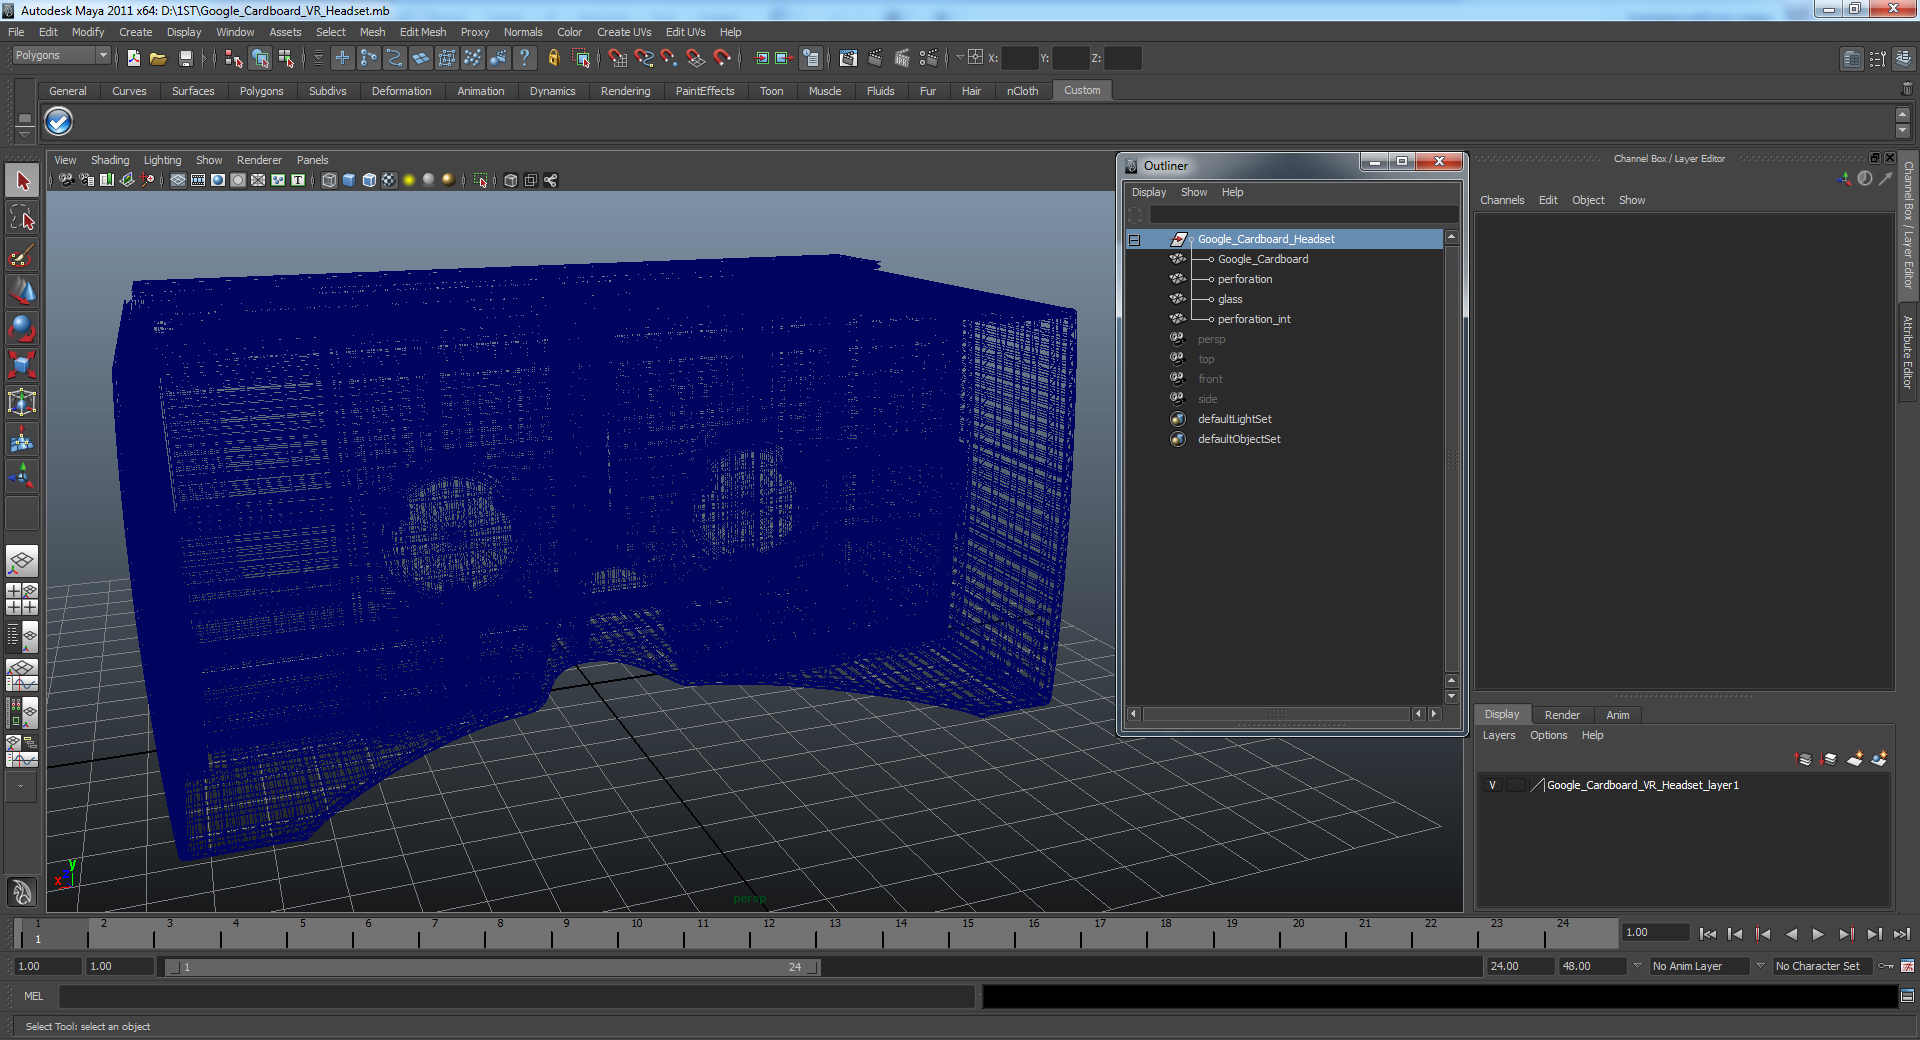Toggle use all lights in the viewport
The image size is (1920, 1040).
pos(409,180)
